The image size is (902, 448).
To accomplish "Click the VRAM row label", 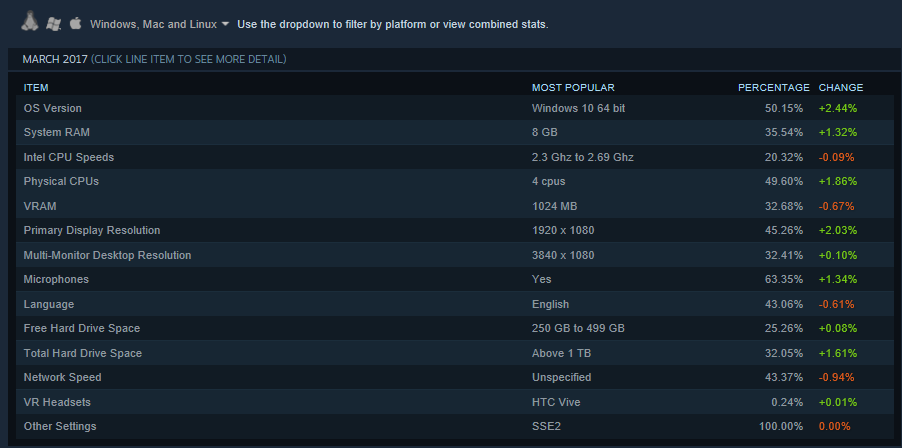I will click(39, 206).
